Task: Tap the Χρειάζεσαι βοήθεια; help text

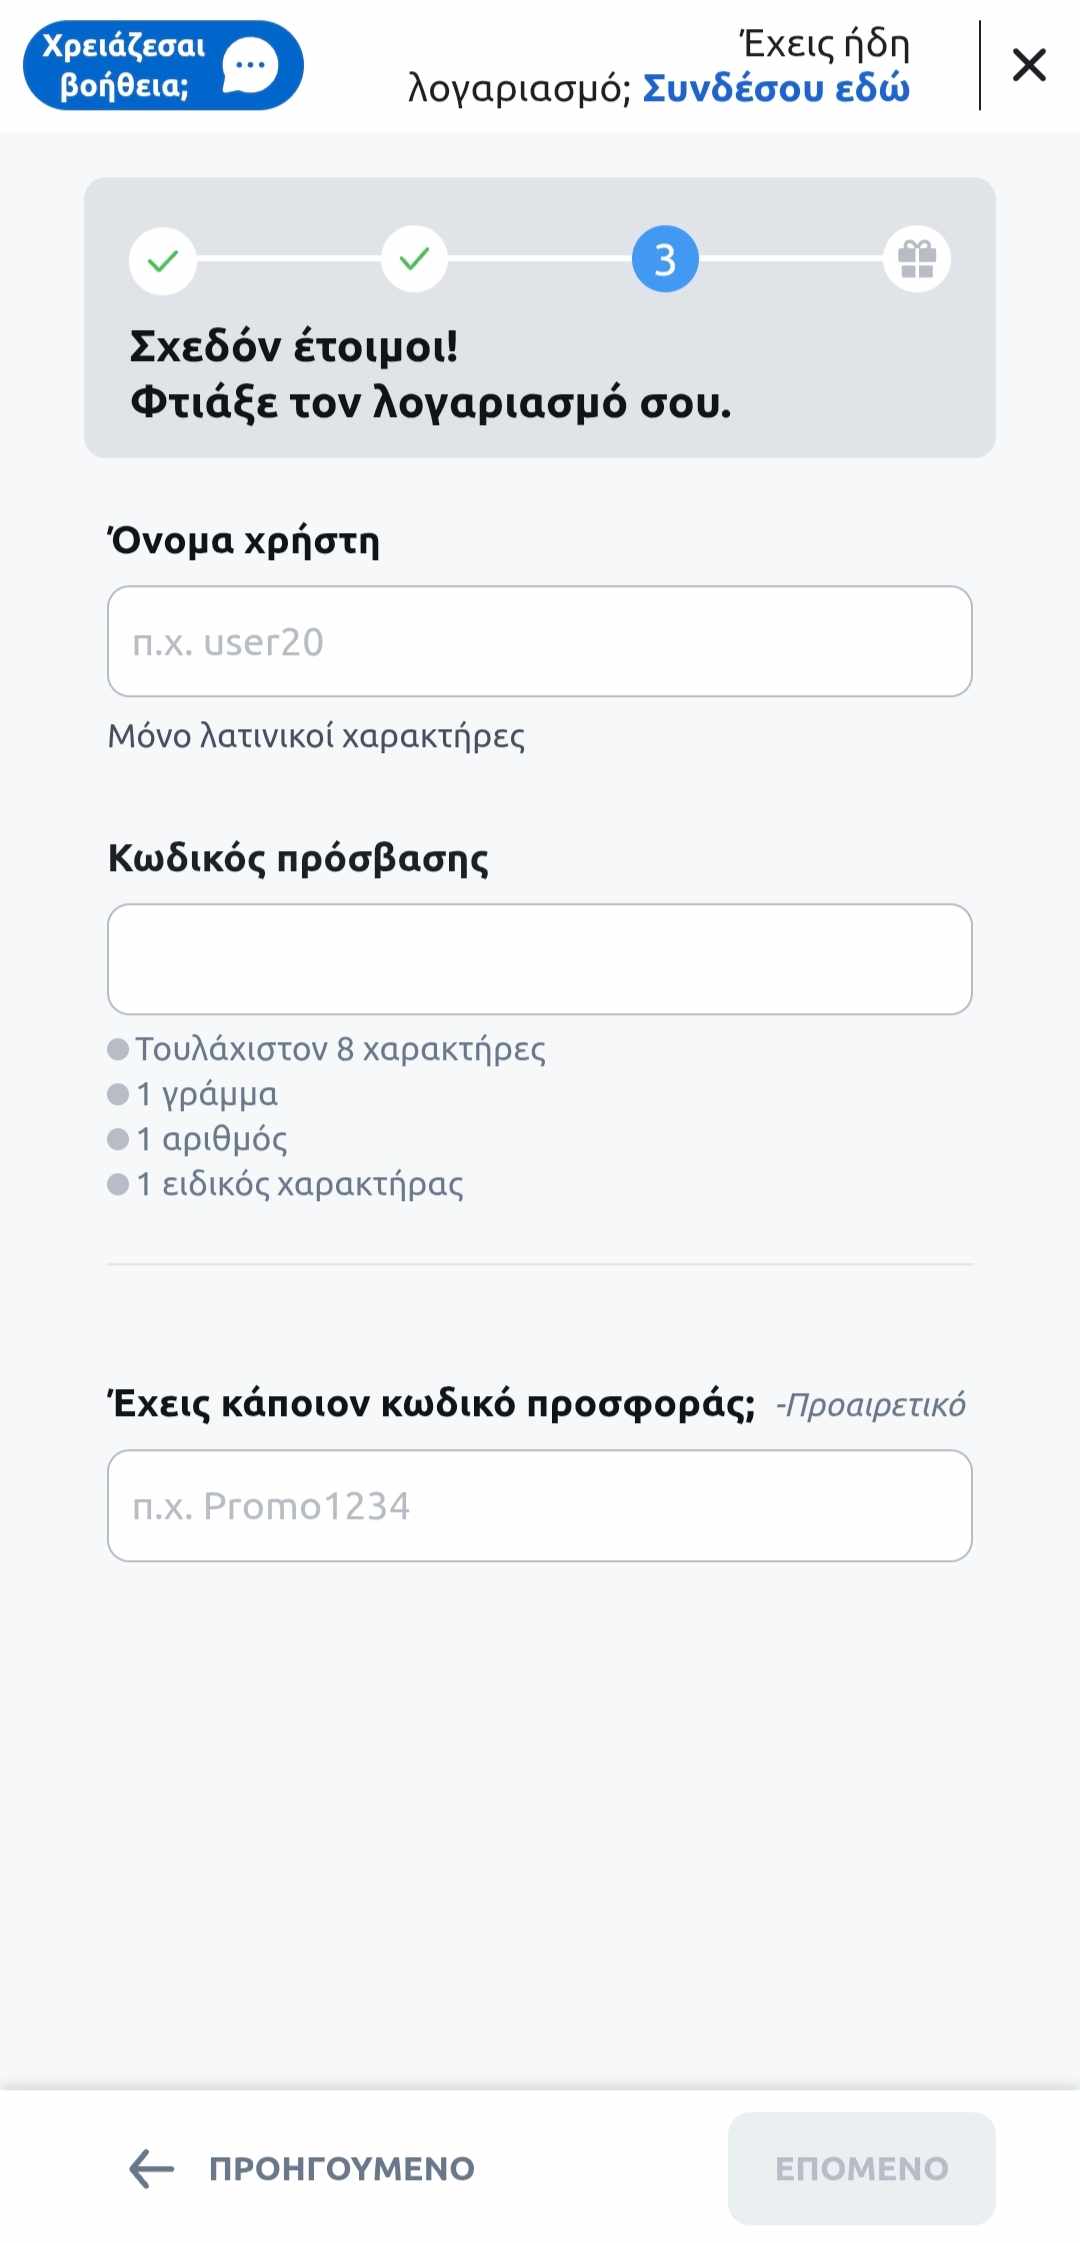Action: (124, 65)
